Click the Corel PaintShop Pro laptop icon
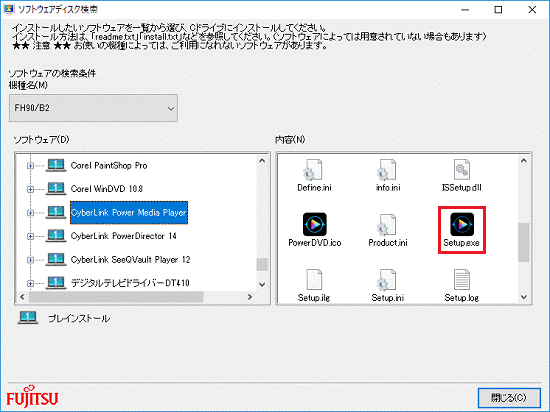The height and width of the screenshot is (412, 550). tap(56, 166)
